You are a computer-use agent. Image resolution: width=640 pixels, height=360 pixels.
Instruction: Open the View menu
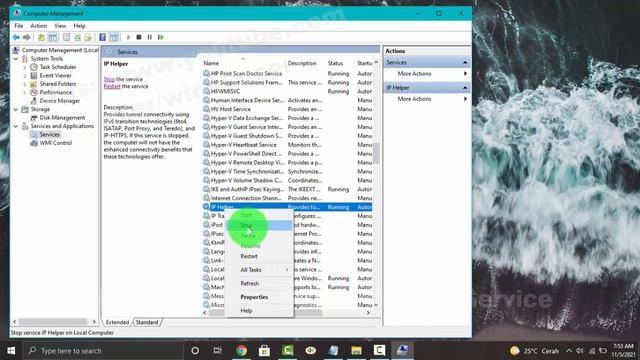60,26
